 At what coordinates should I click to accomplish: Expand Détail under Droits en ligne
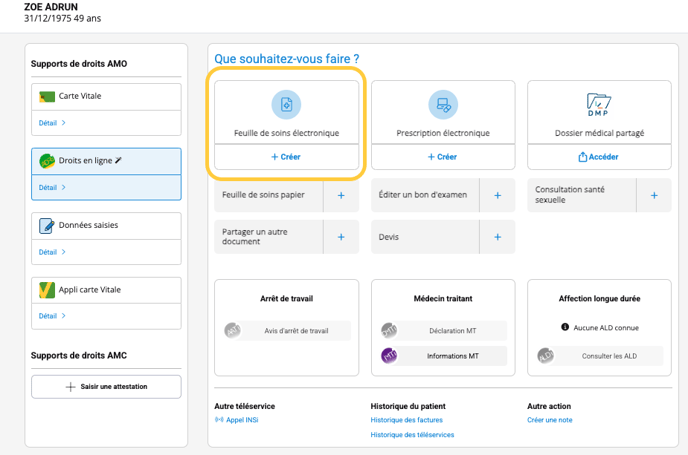pyautogui.click(x=52, y=187)
